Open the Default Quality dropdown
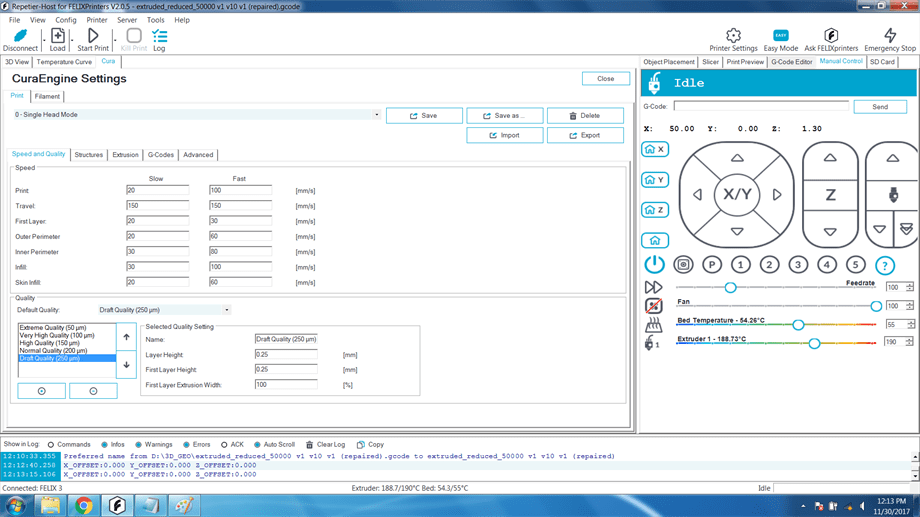The width and height of the screenshot is (920, 517). tap(226, 310)
